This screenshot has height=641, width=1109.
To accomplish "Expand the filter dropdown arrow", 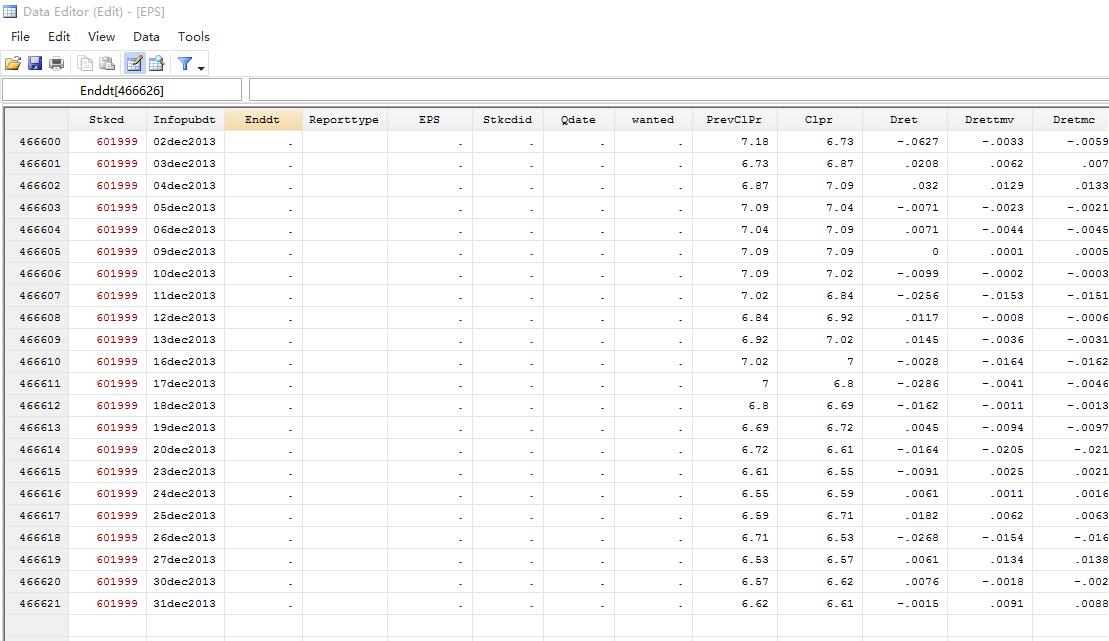I will [202, 68].
